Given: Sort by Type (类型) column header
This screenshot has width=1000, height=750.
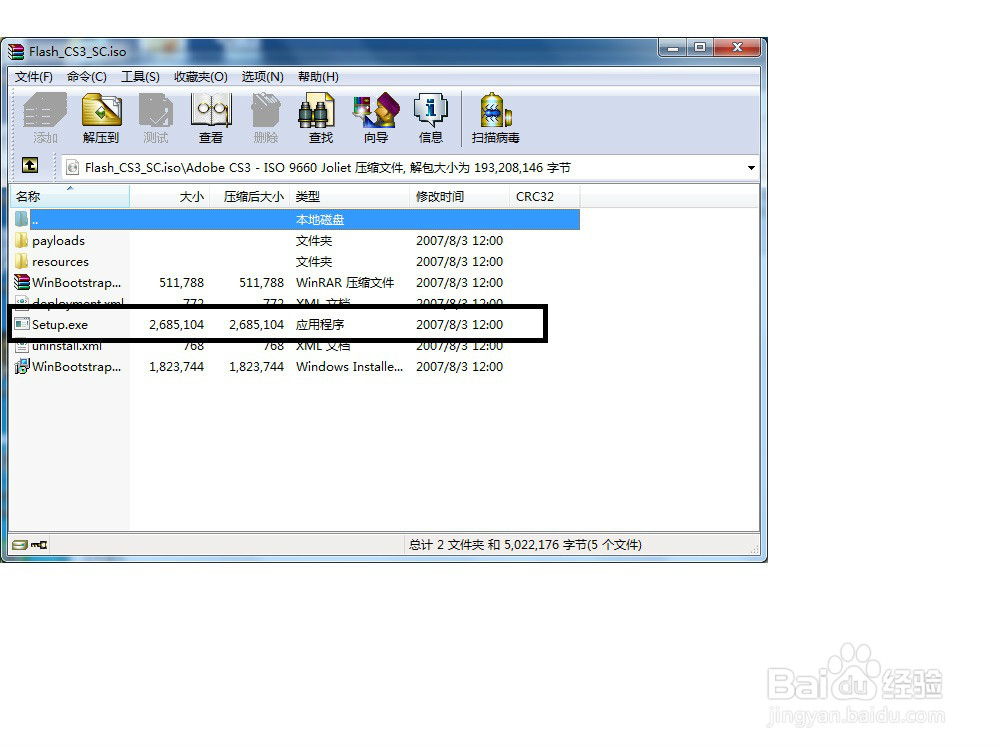Looking at the screenshot, I should [349, 196].
